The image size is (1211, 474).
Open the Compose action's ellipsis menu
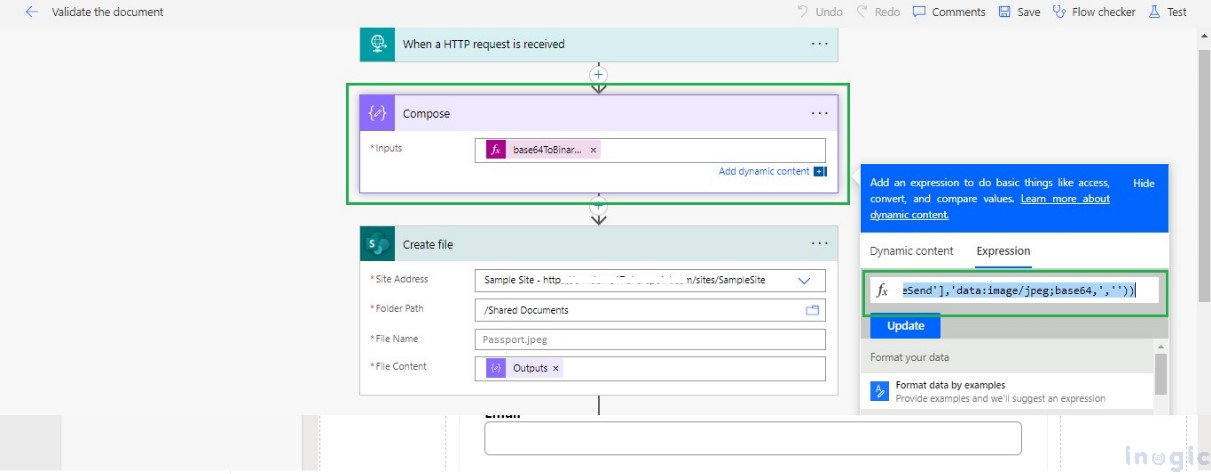click(x=819, y=114)
